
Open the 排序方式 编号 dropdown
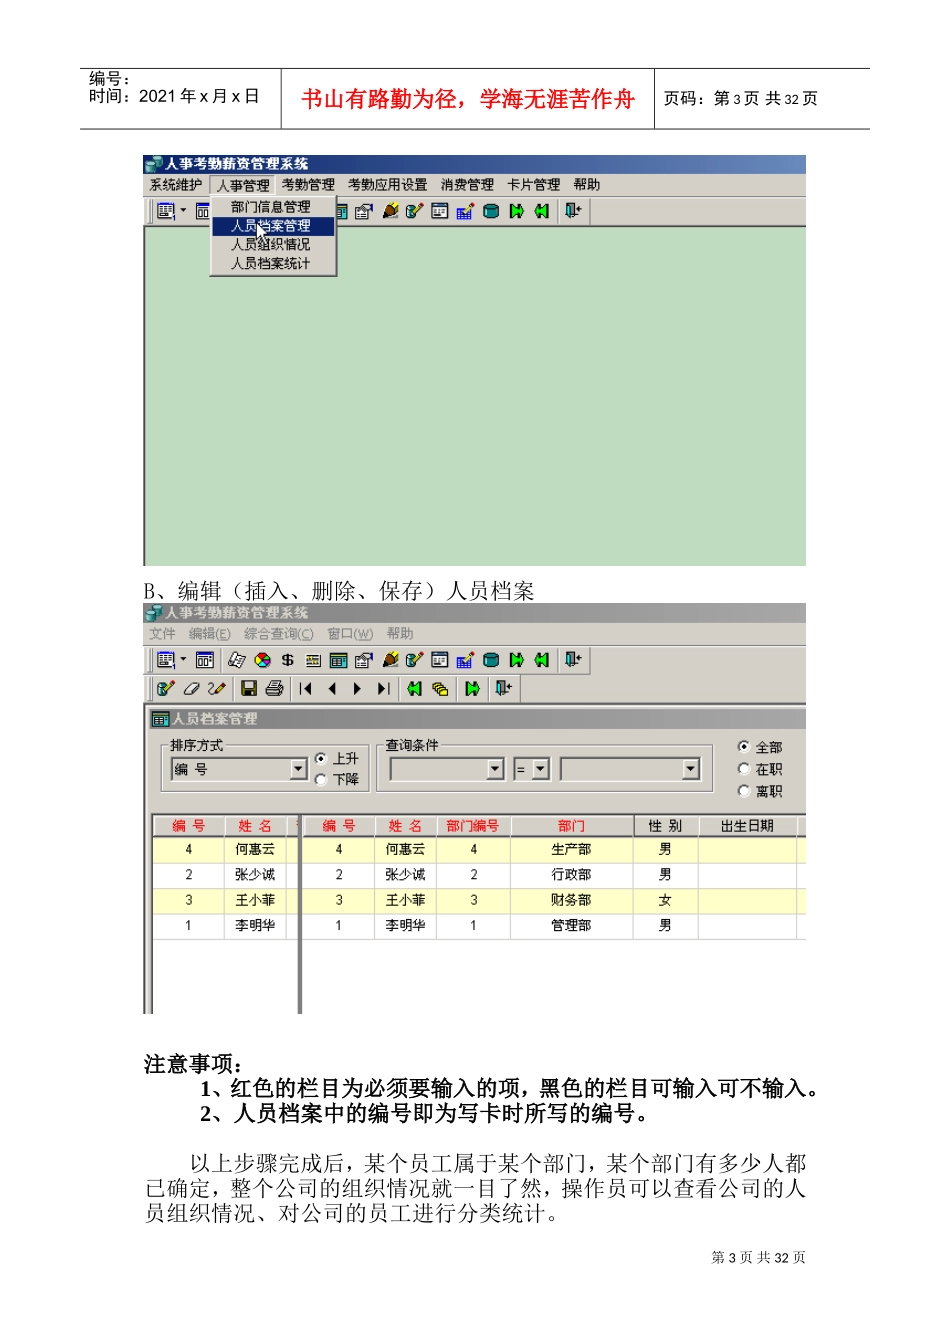click(298, 769)
